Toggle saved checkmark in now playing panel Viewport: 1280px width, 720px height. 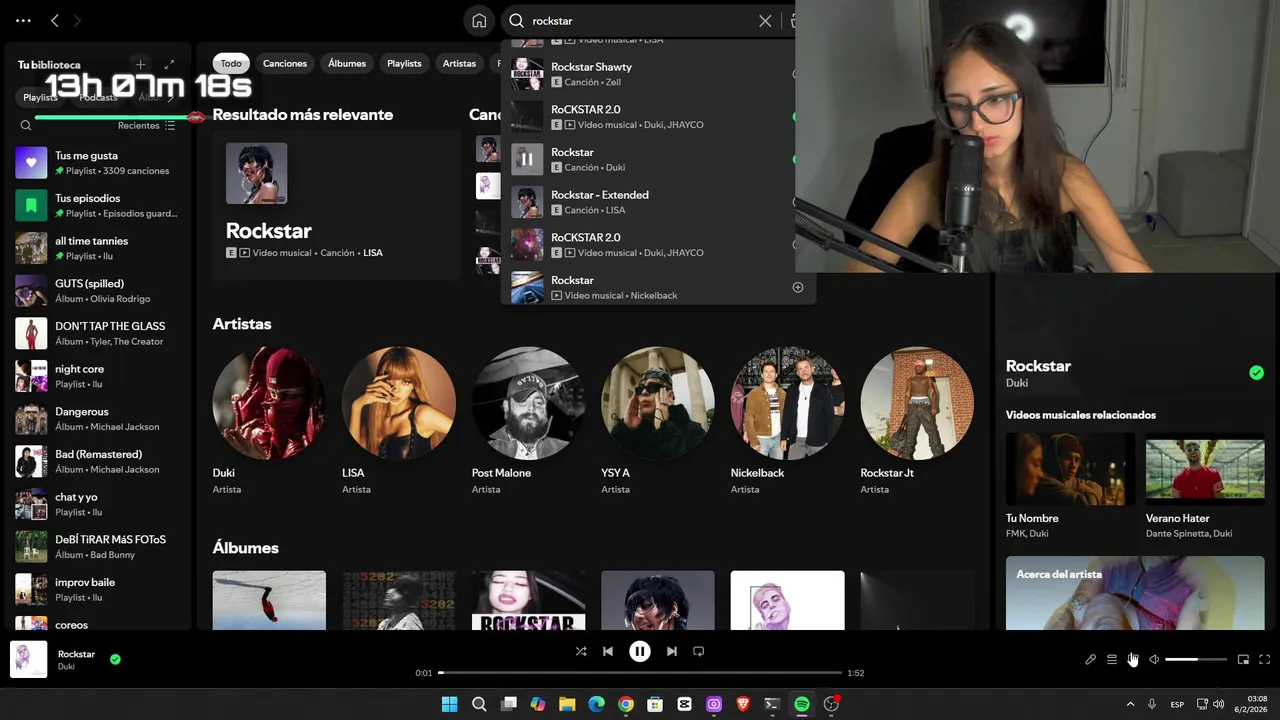[1256, 373]
